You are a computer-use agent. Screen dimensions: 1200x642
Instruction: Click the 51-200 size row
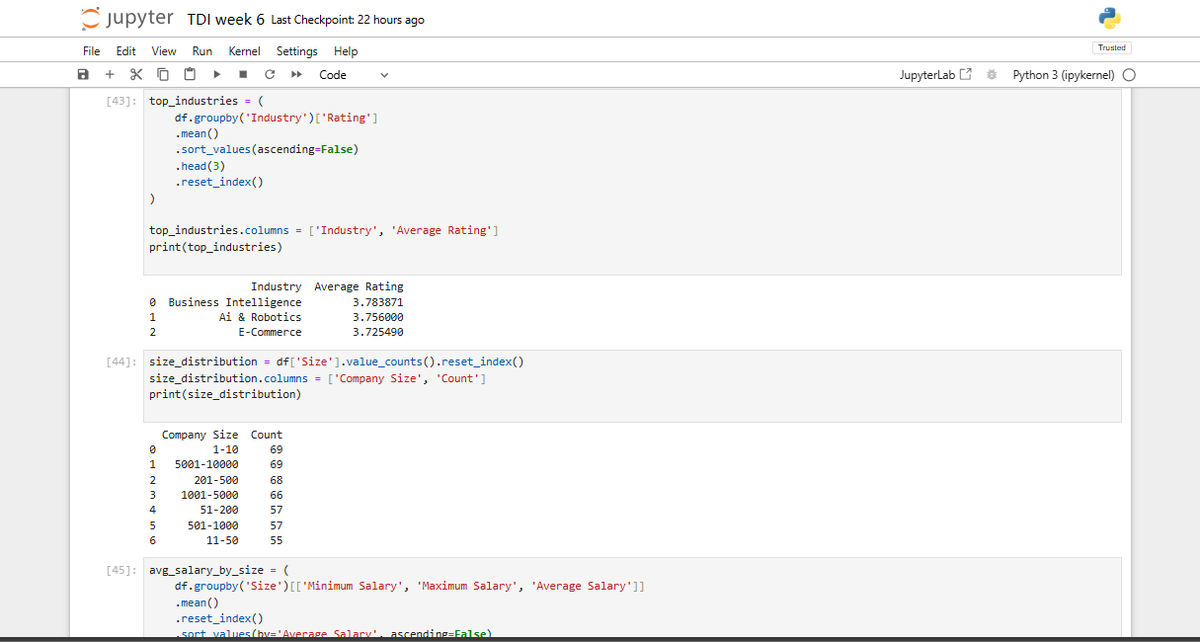(x=219, y=510)
